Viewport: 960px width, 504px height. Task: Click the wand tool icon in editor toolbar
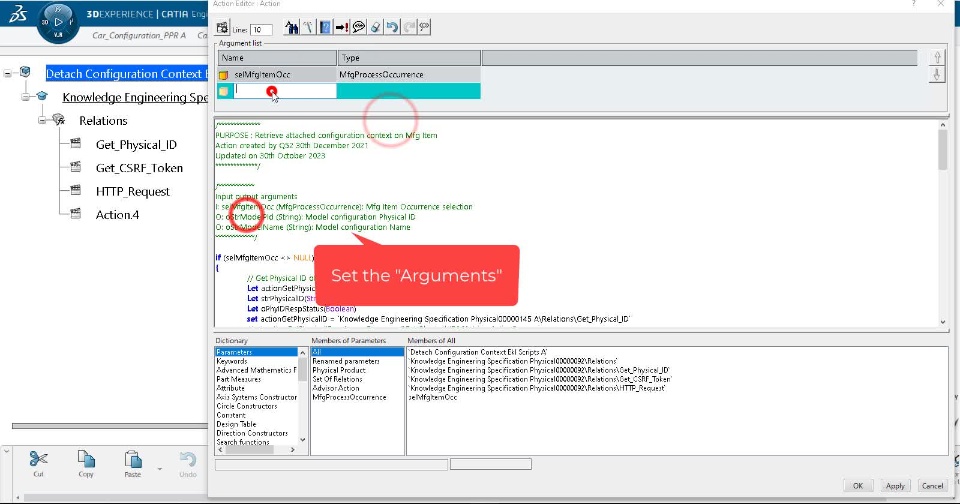pyautogui.click(x=308, y=27)
